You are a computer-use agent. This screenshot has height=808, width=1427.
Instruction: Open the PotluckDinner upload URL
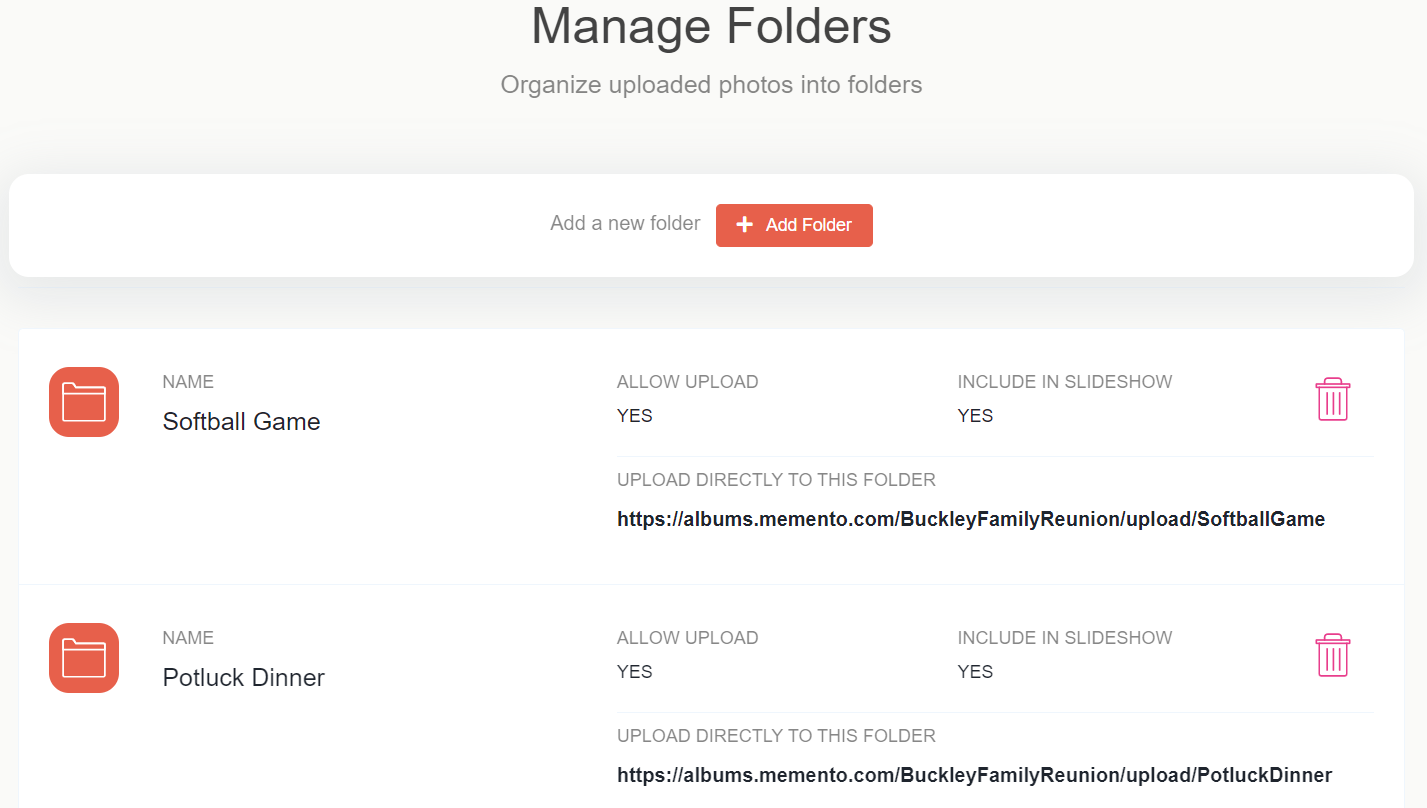974,775
